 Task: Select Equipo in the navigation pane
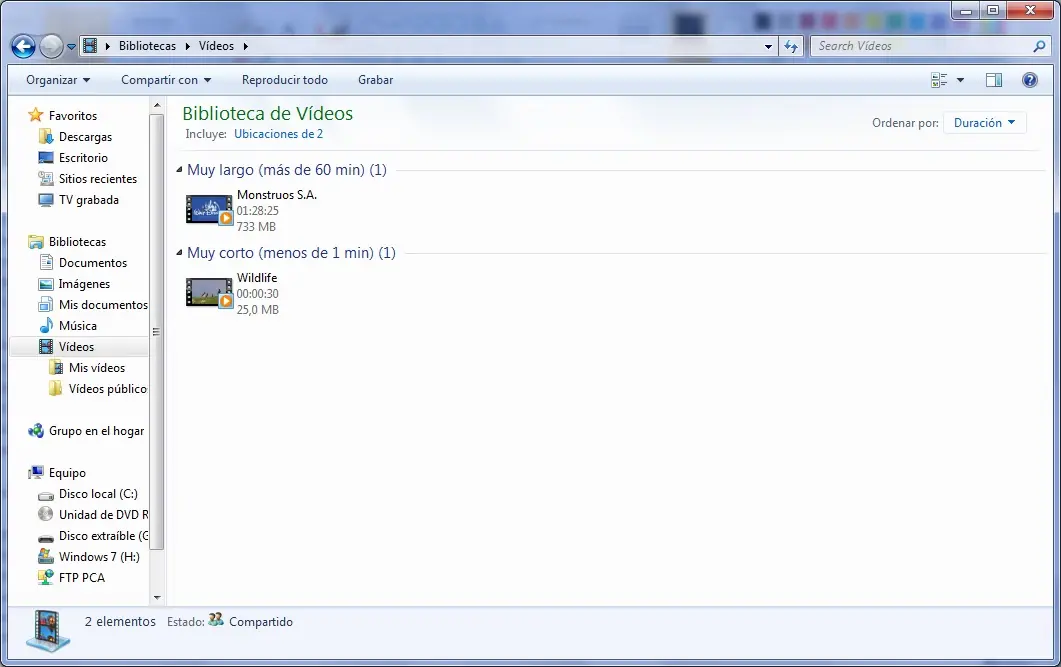67,473
